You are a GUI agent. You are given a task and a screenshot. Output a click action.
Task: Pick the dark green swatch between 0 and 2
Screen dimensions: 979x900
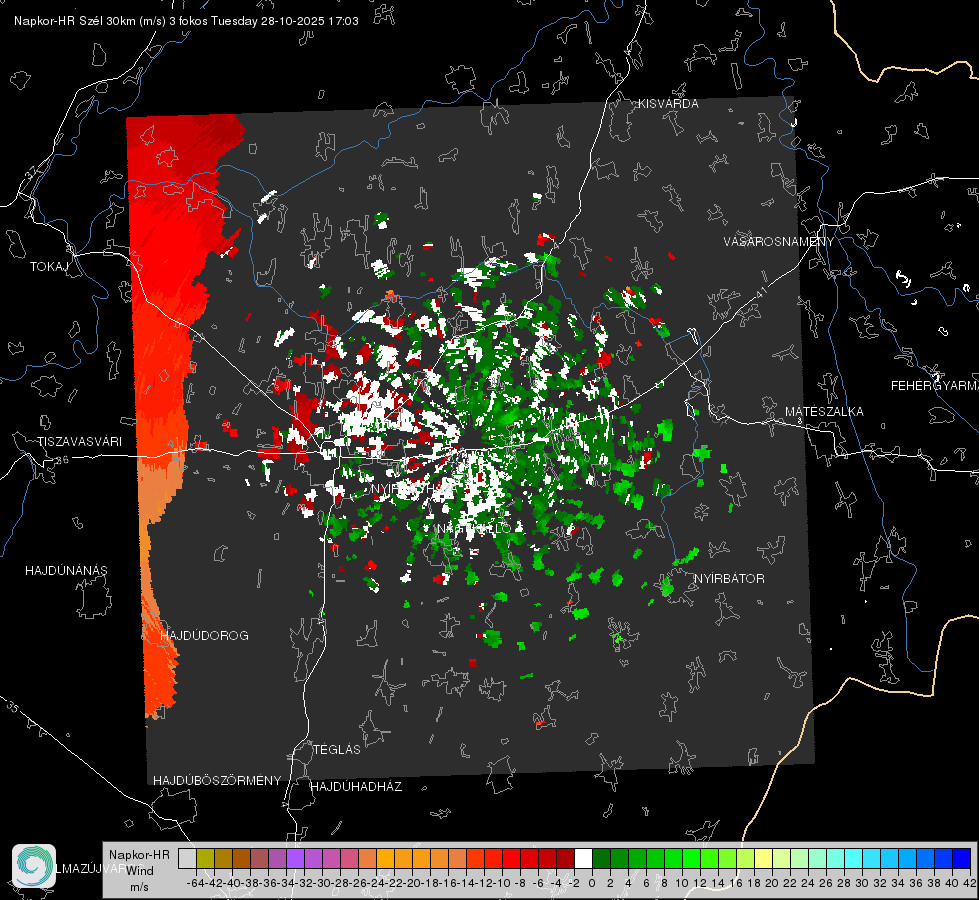point(601,858)
